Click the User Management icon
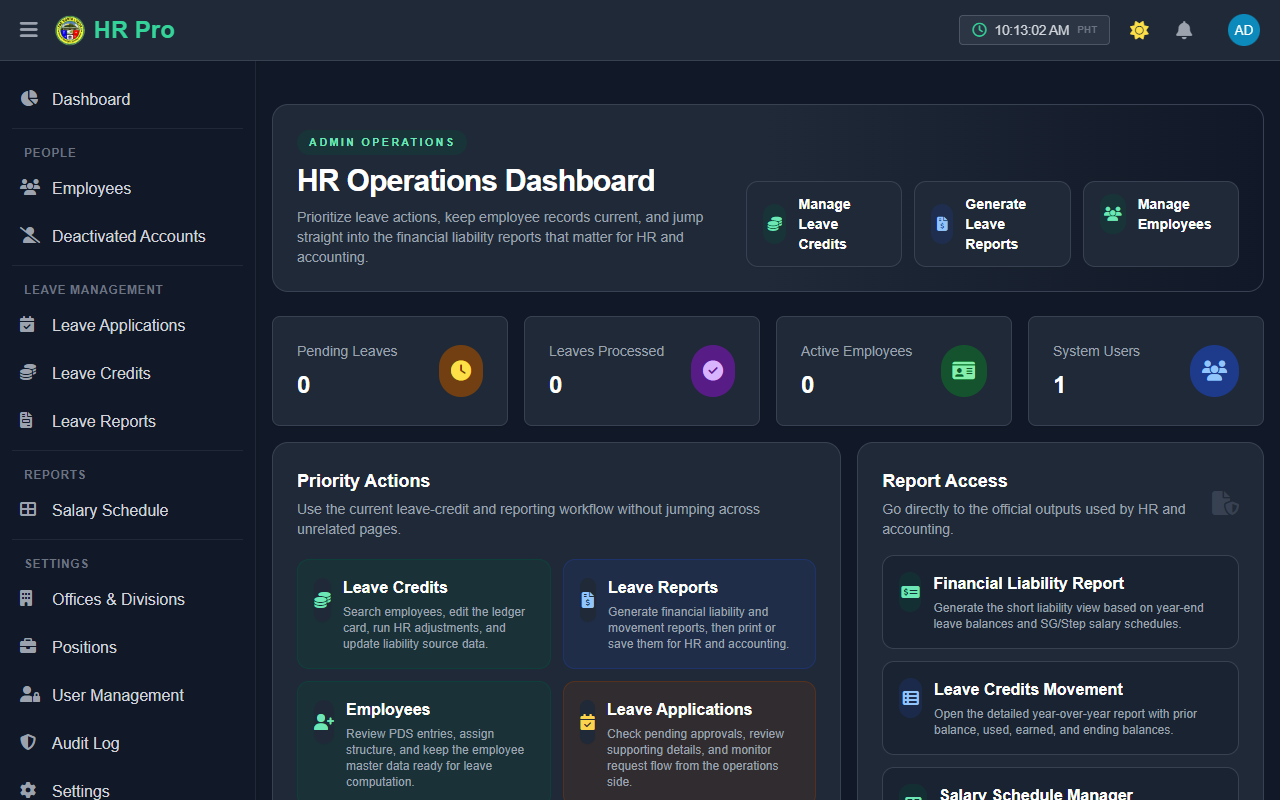The width and height of the screenshot is (1280, 800). (29, 695)
